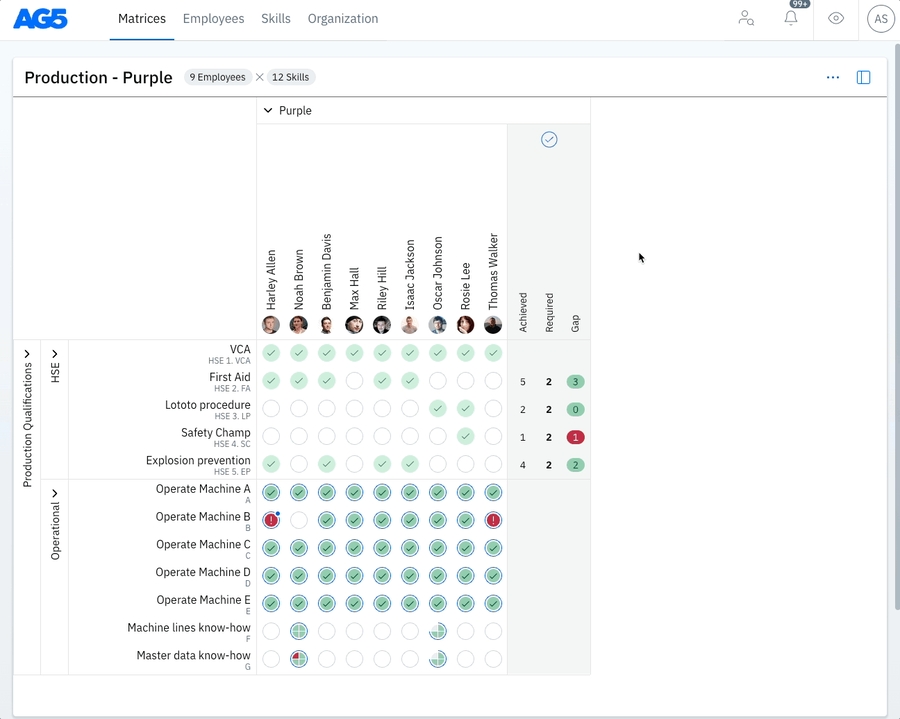Collapse the Purple group chevron
This screenshot has width=900, height=719.
click(268, 111)
